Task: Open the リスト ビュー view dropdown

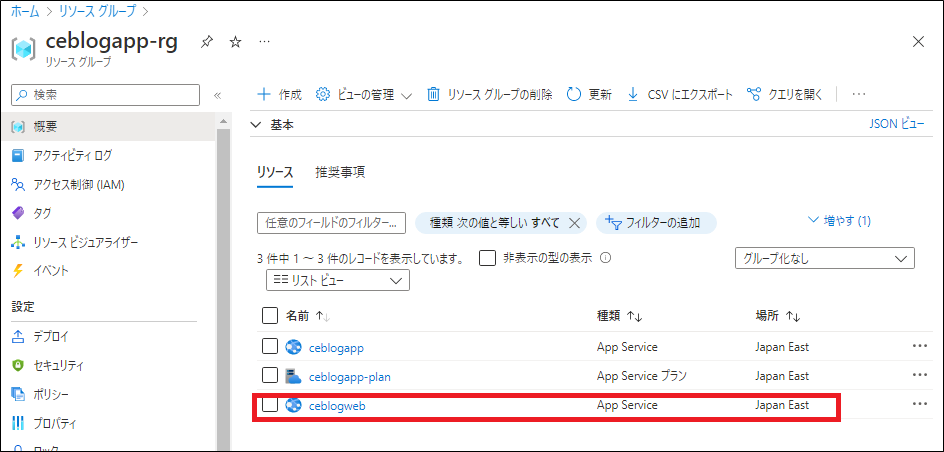Action: tap(338, 280)
